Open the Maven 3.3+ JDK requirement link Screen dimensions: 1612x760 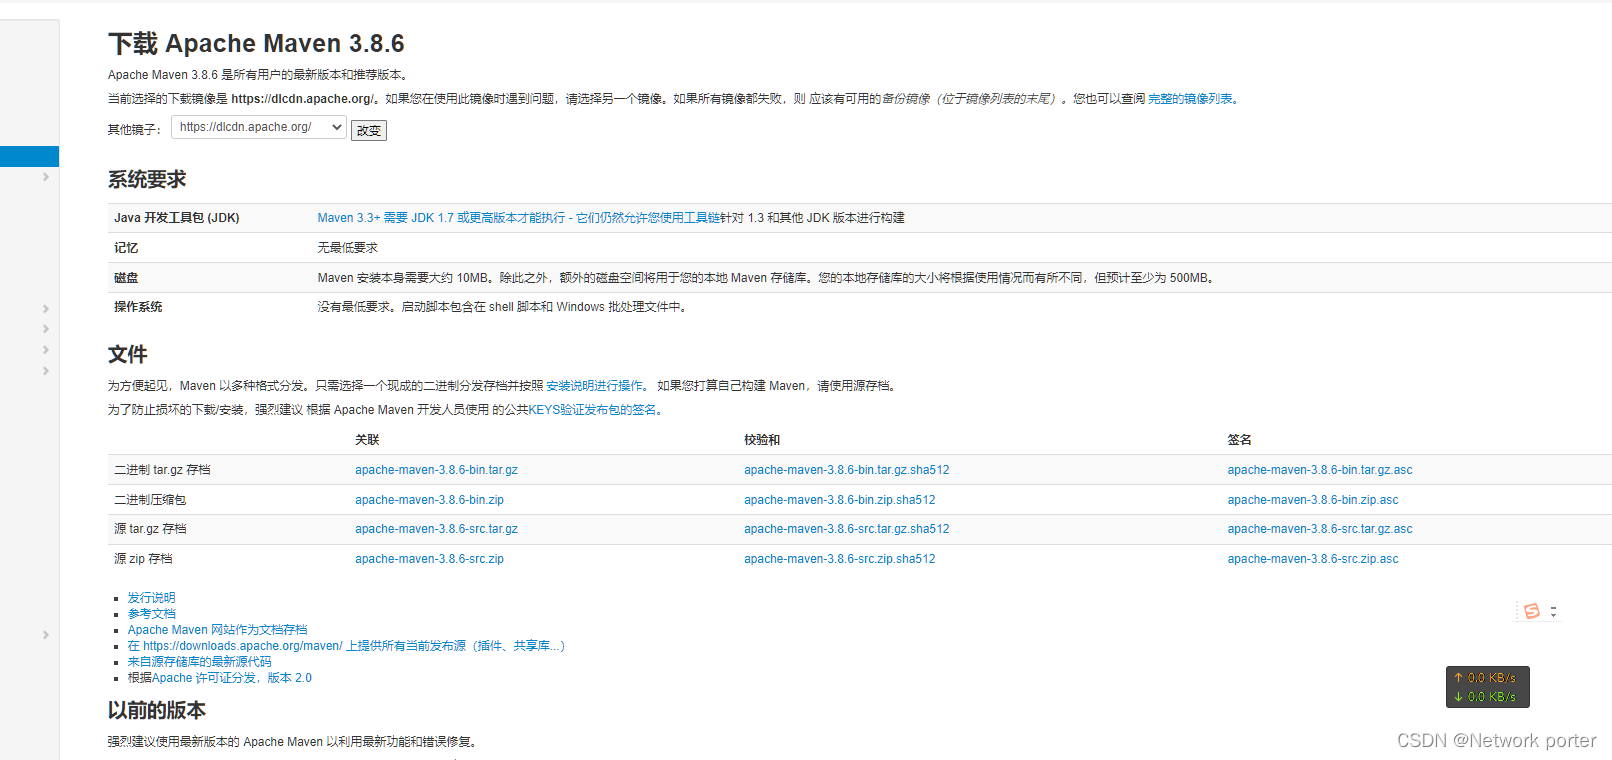518,218
